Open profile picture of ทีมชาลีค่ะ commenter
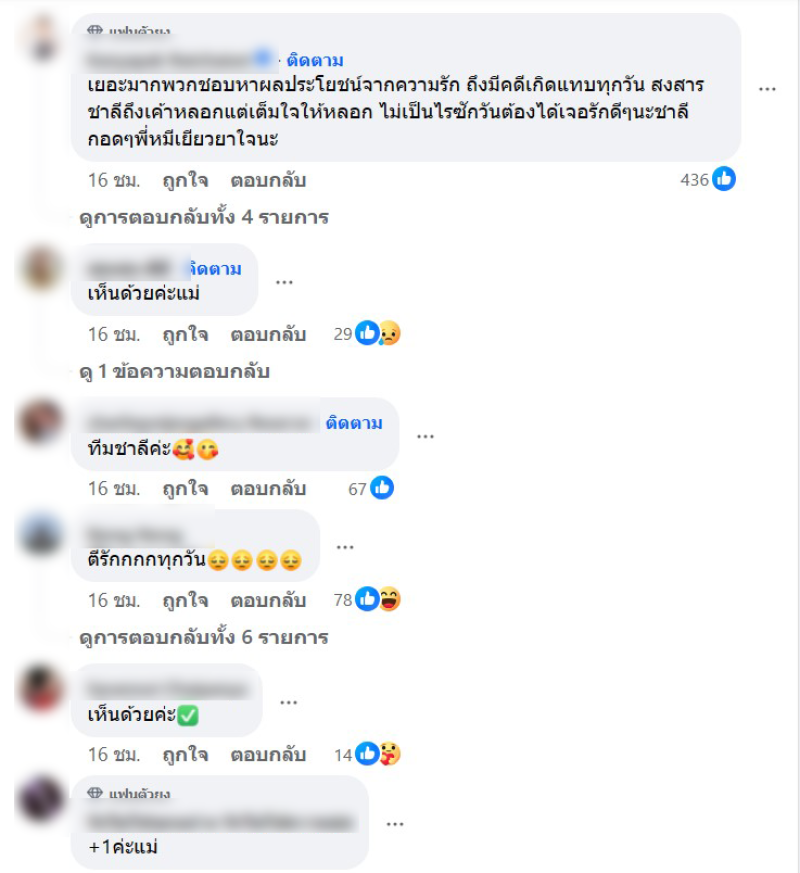The width and height of the screenshot is (800, 873). point(40,421)
